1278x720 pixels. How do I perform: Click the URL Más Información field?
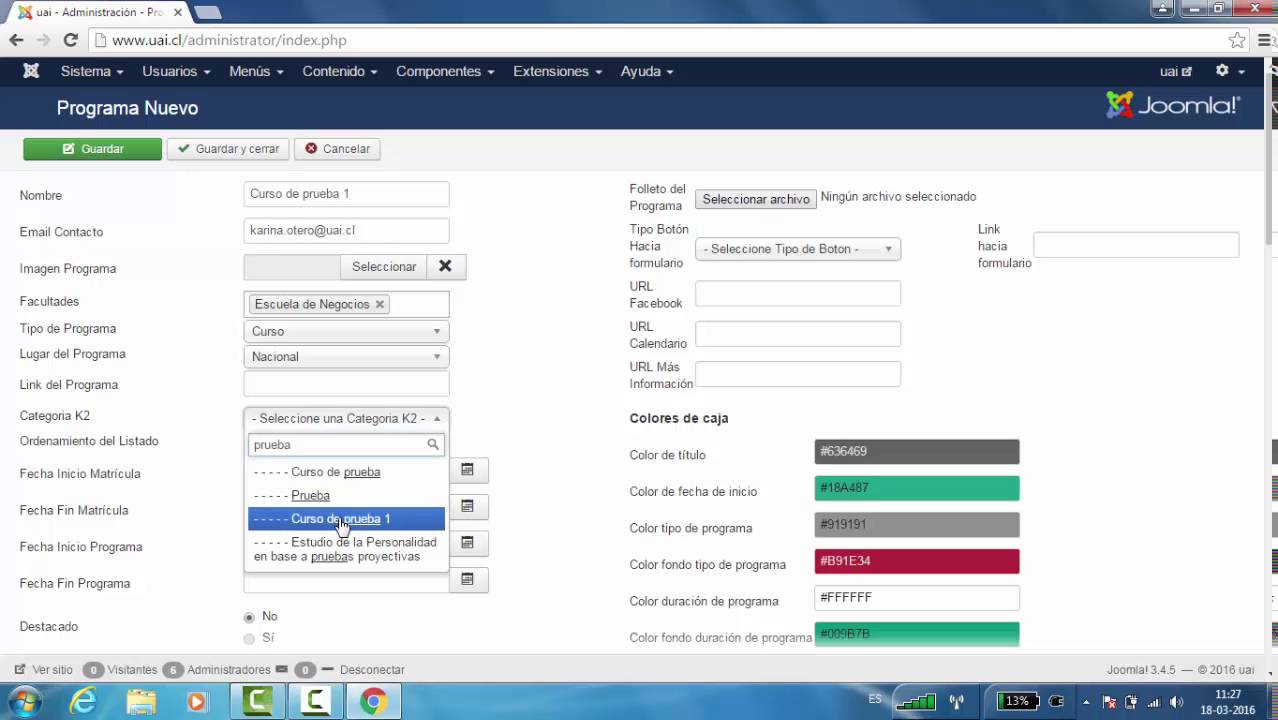798,374
